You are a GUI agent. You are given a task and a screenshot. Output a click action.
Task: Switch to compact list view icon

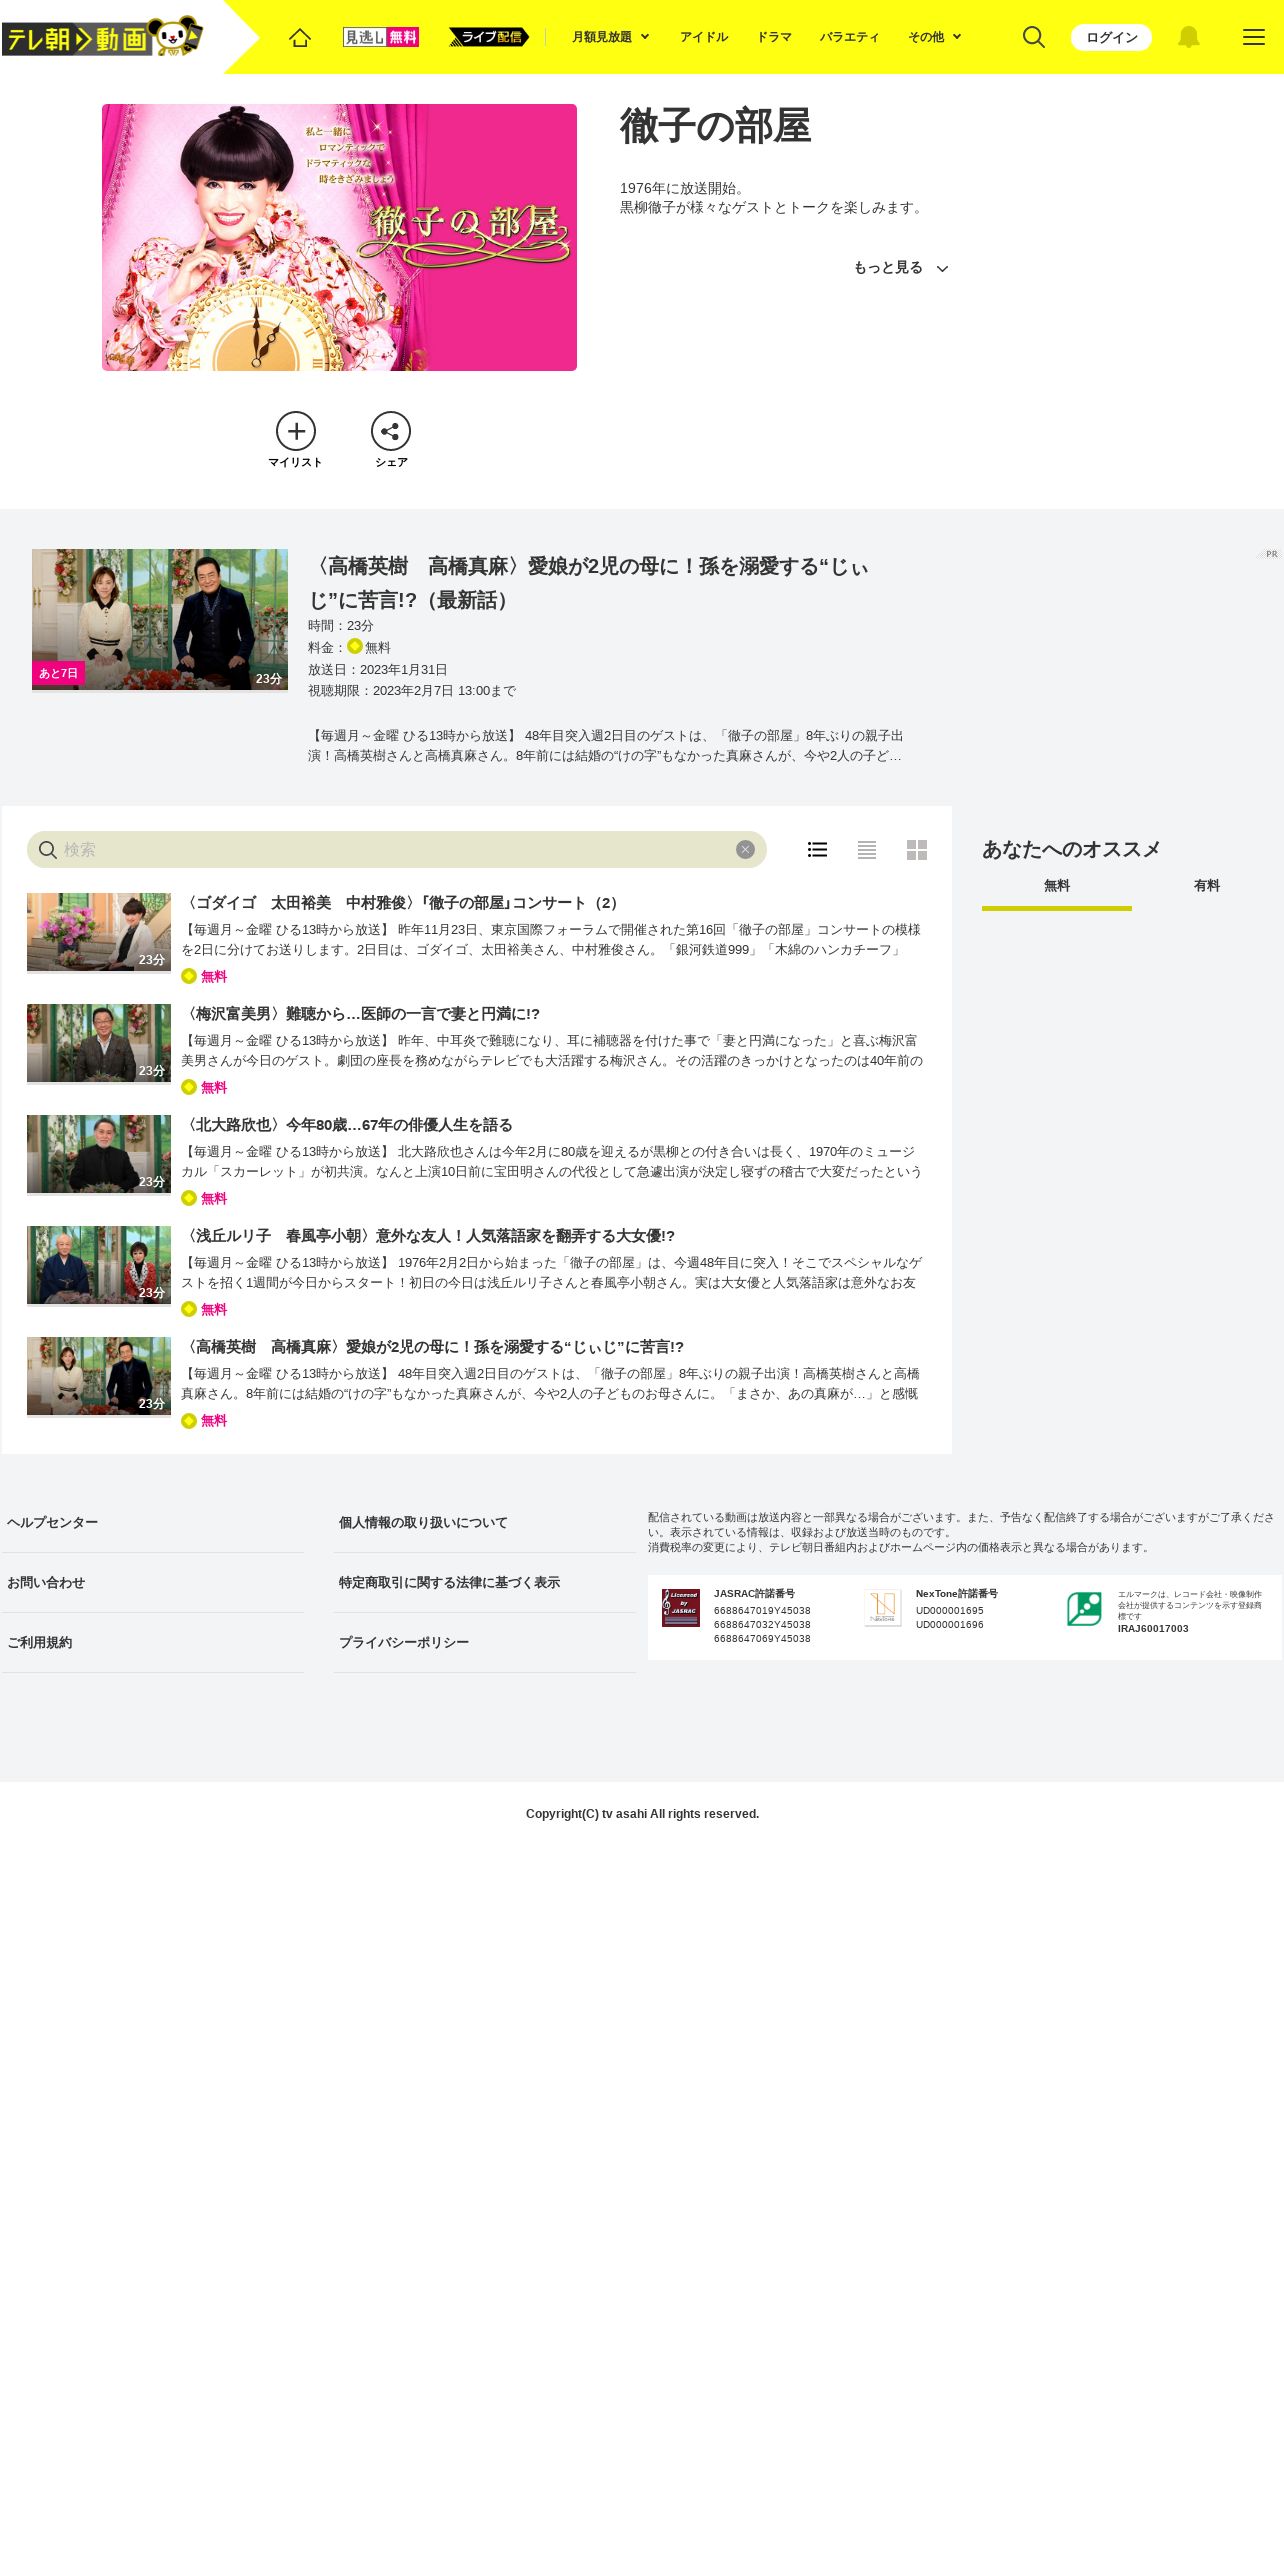[867, 850]
